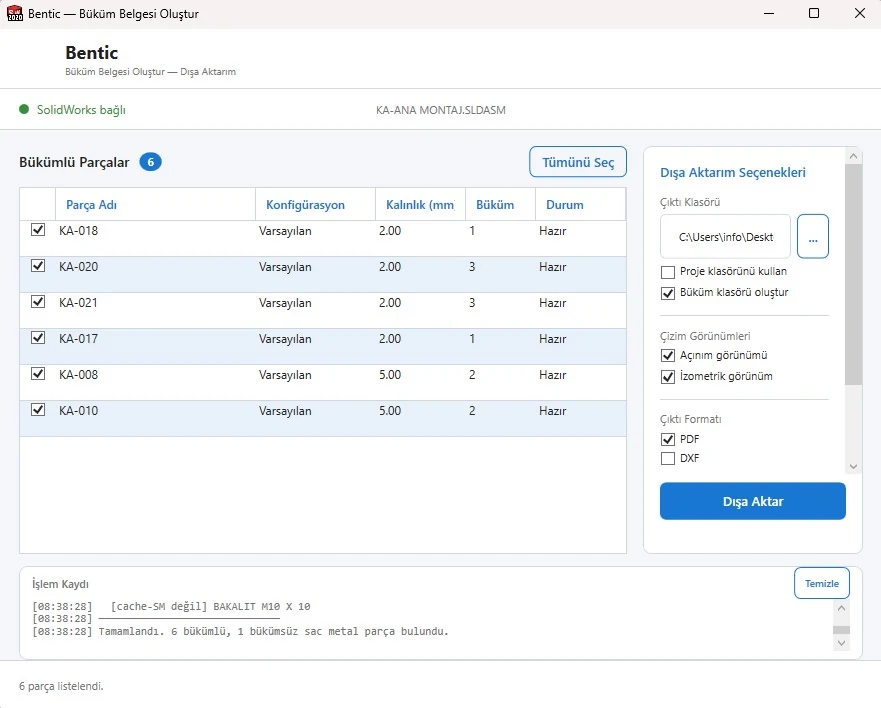Sort by 'Konfigürasyon' column header
The image size is (881, 708).
(315, 205)
